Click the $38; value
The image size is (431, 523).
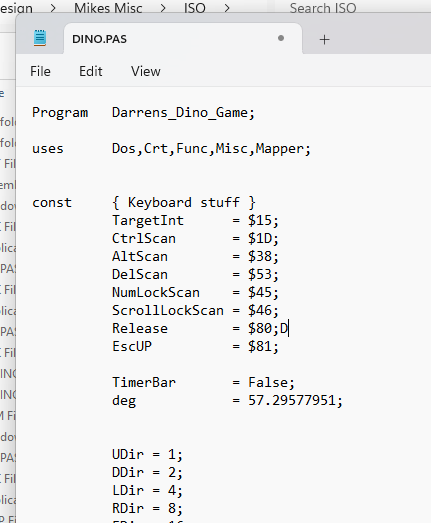click(x=263, y=256)
